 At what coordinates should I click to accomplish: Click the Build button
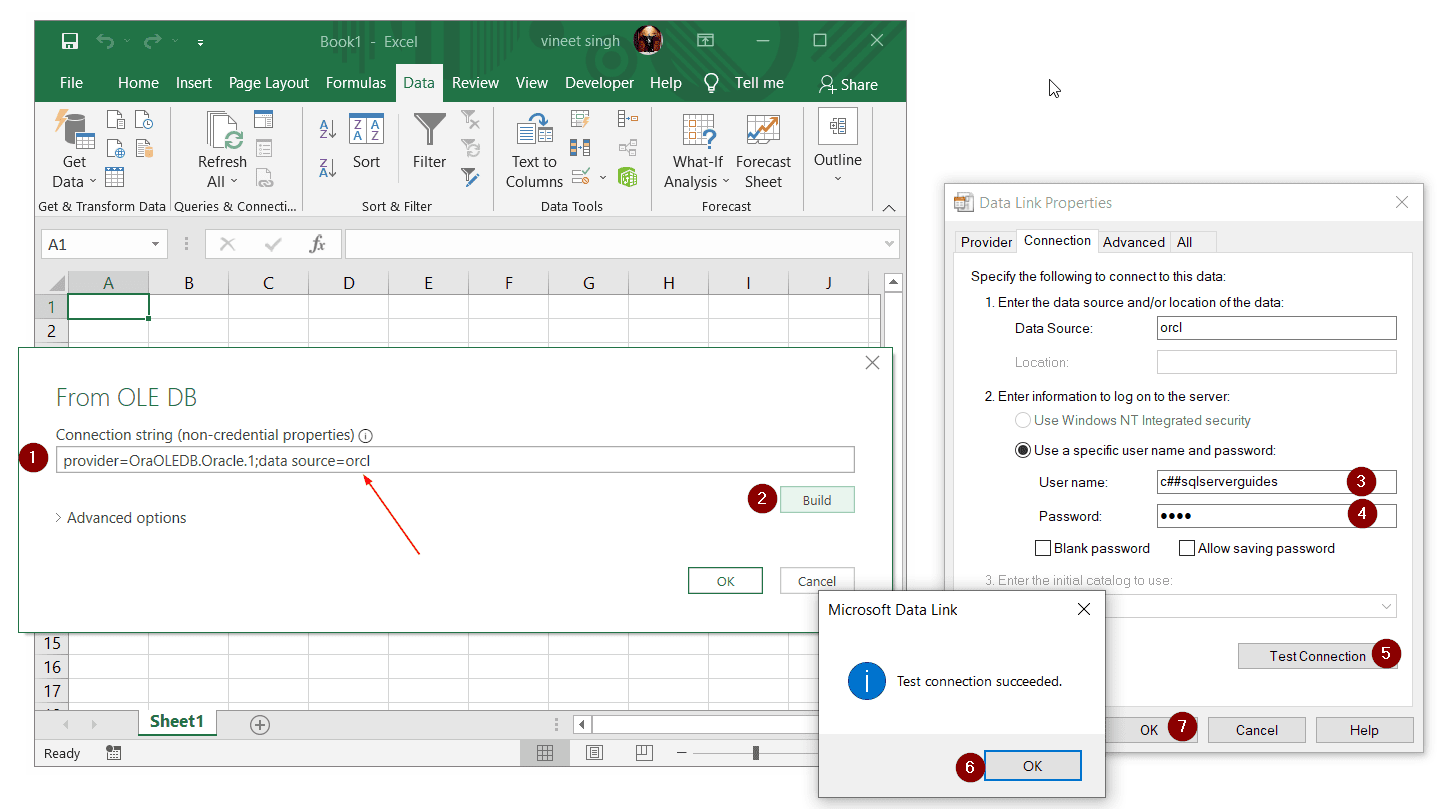(x=817, y=499)
